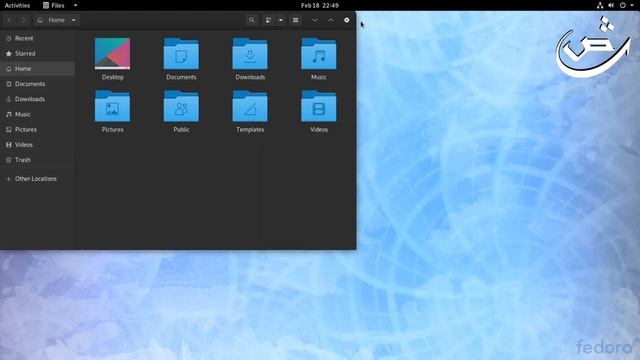
Task: Open the Documents folder icon
Action: click(181, 53)
